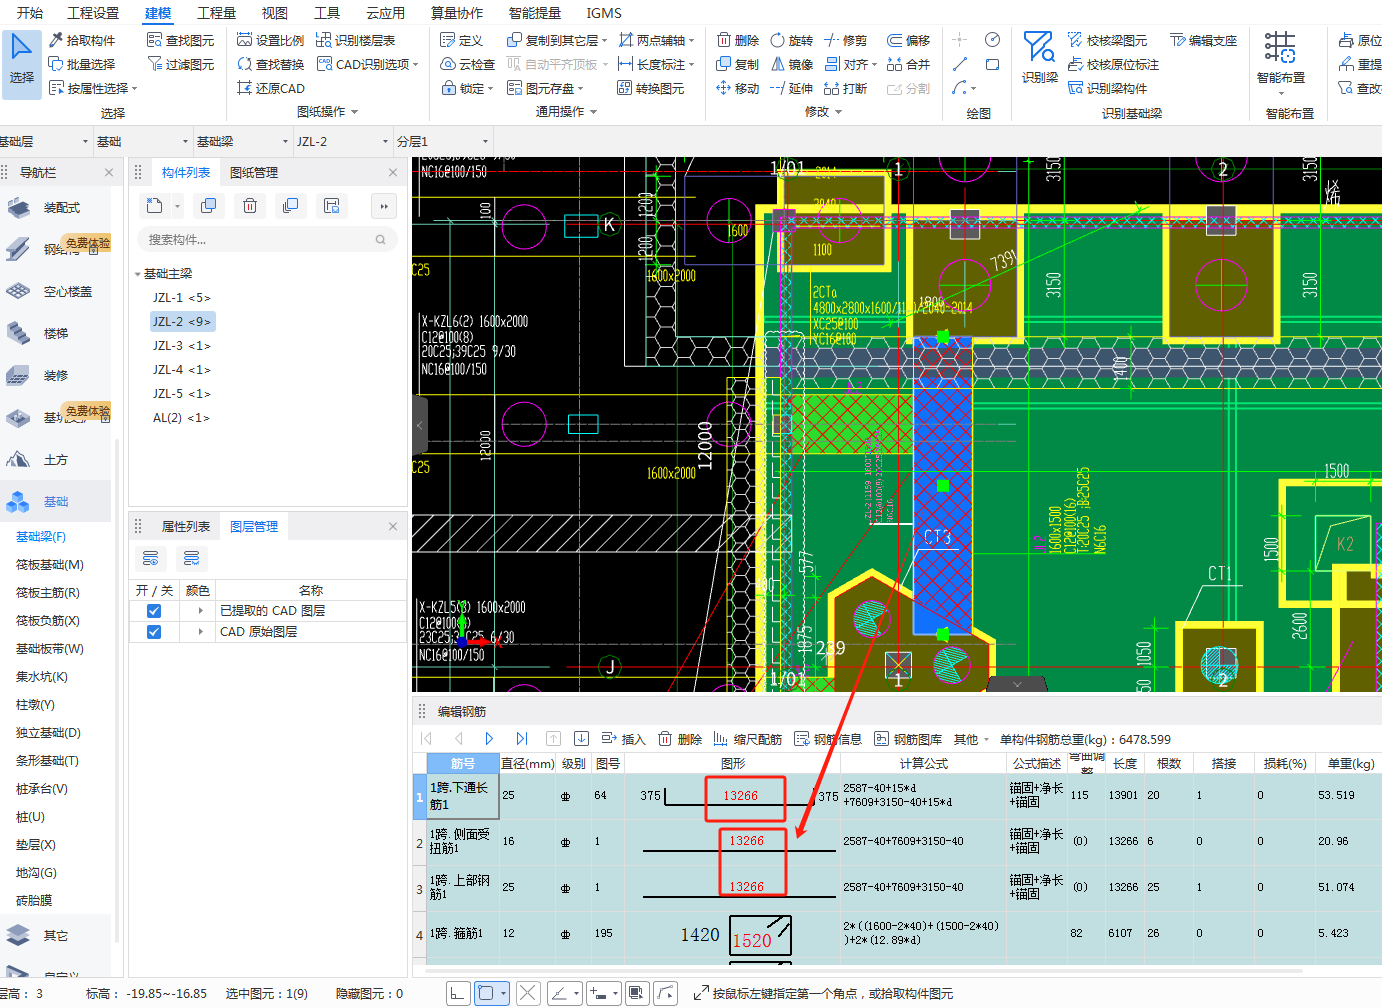
Task: Click 编辑支座 tool
Action: pyautogui.click(x=1204, y=40)
